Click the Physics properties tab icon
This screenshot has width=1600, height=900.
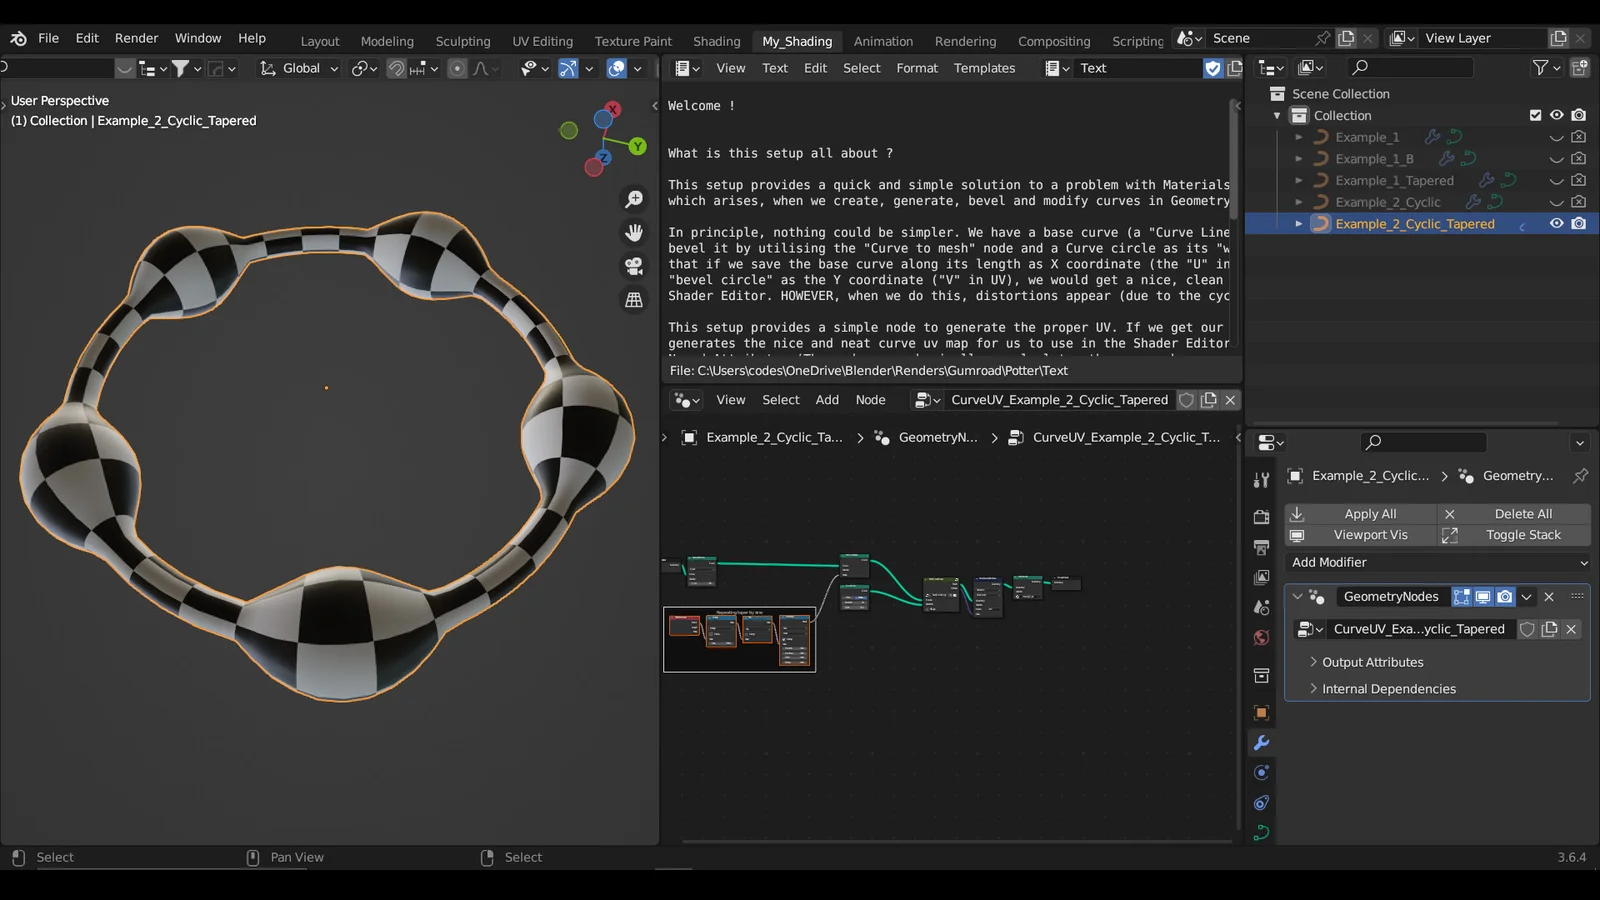[x=1261, y=803]
